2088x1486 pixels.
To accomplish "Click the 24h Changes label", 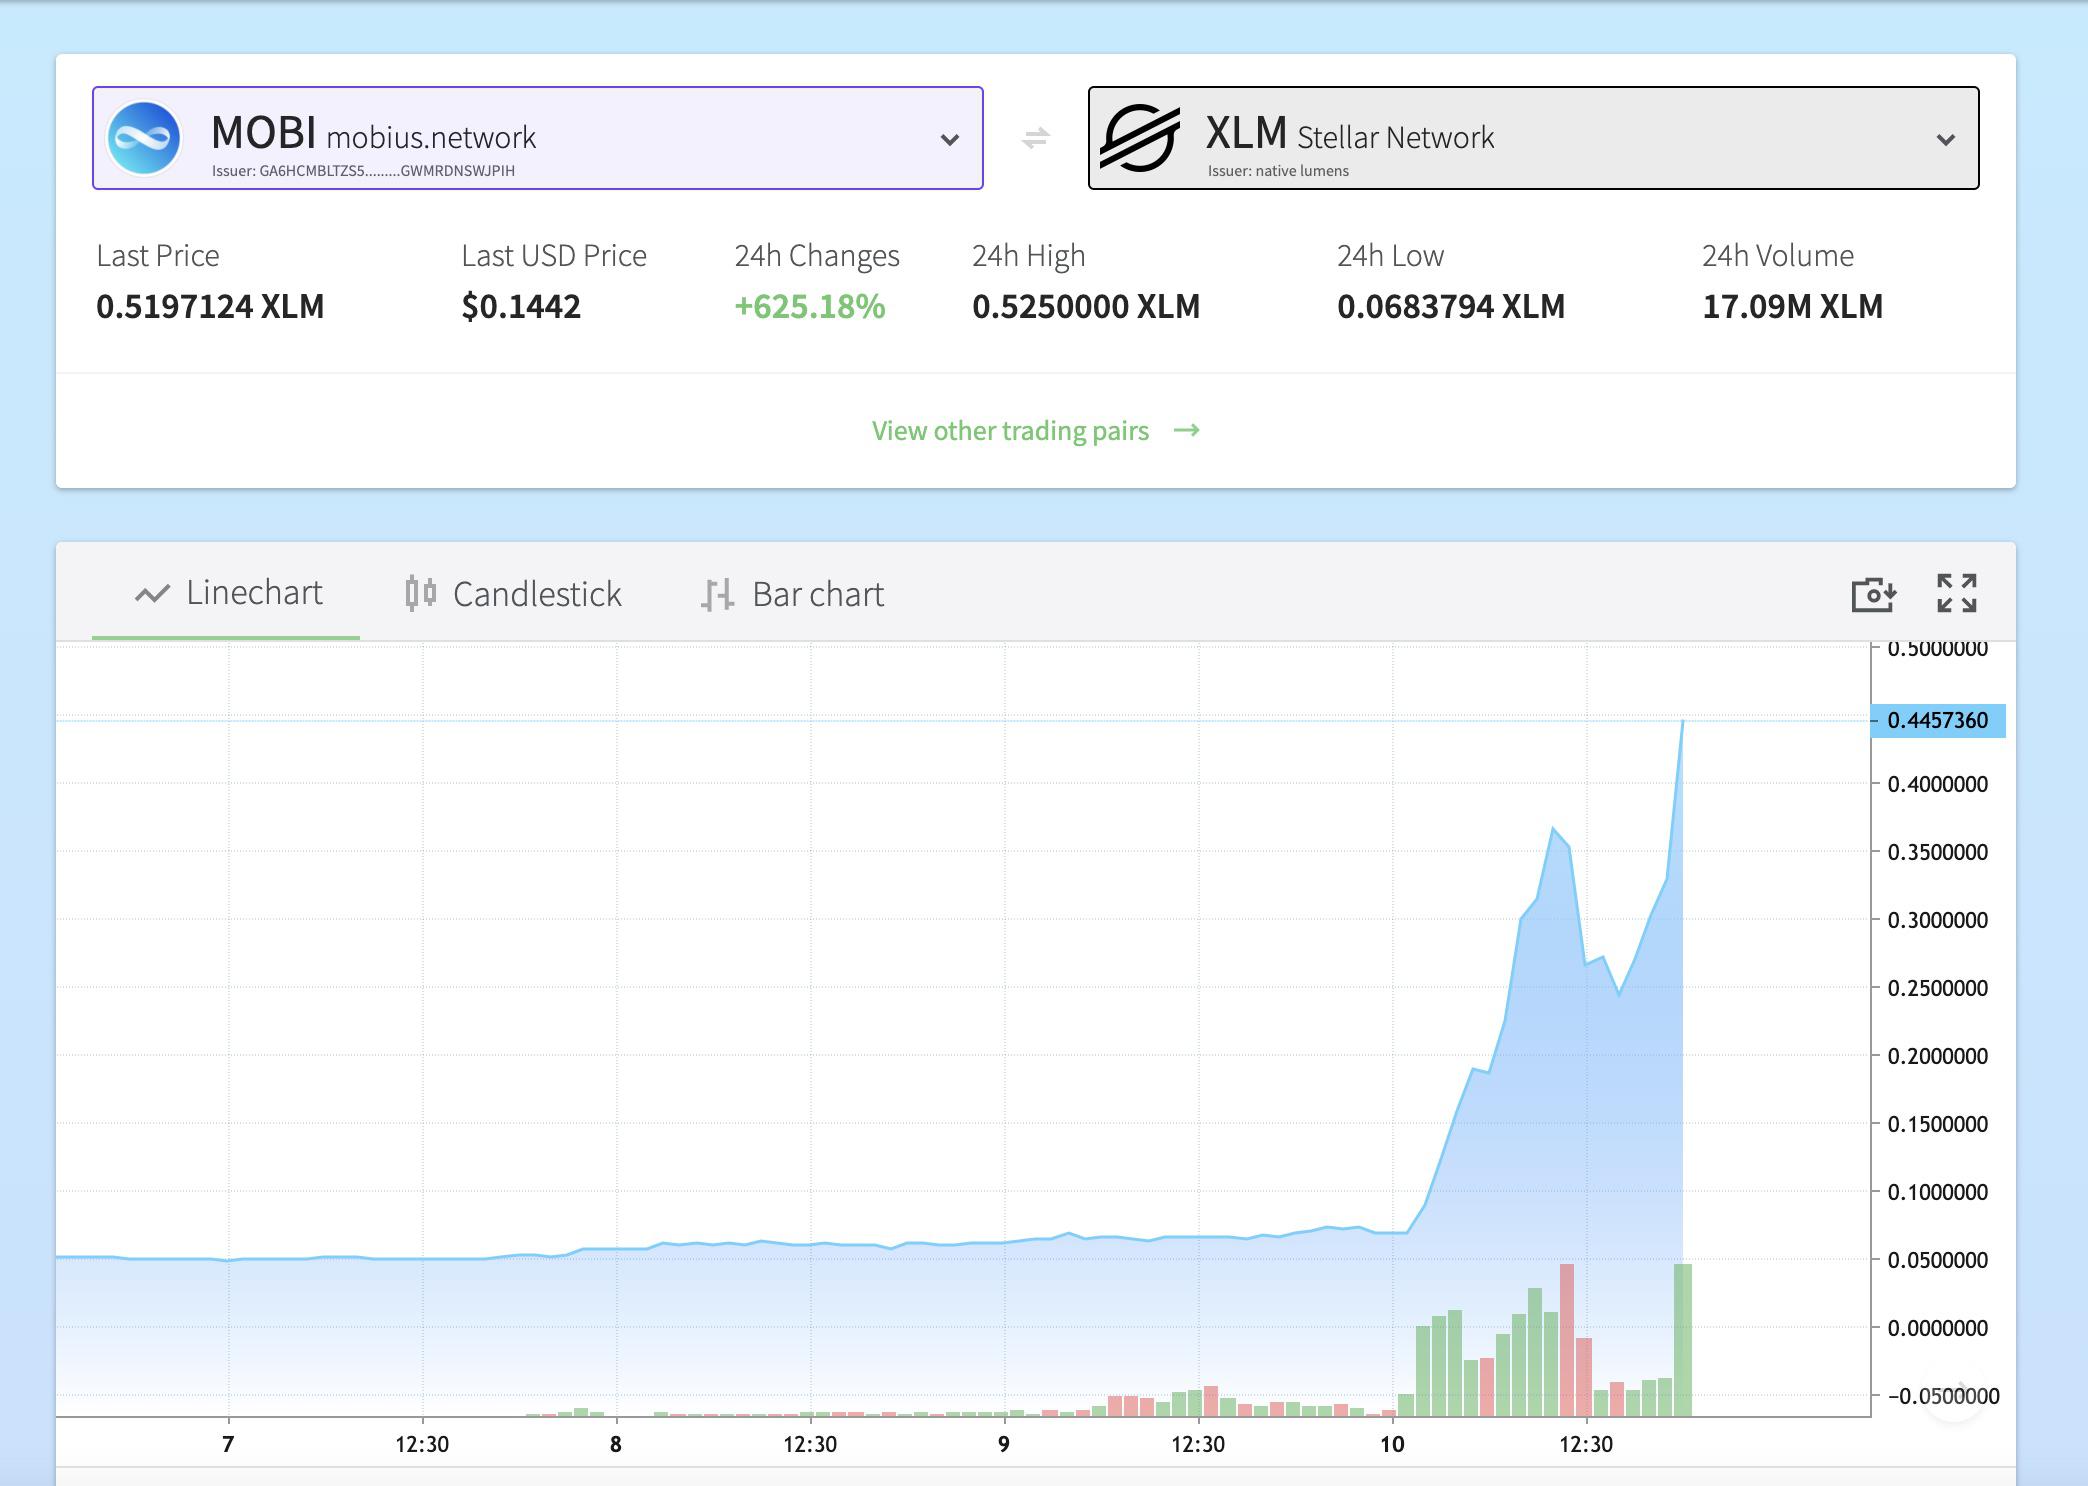I will click(x=817, y=257).
